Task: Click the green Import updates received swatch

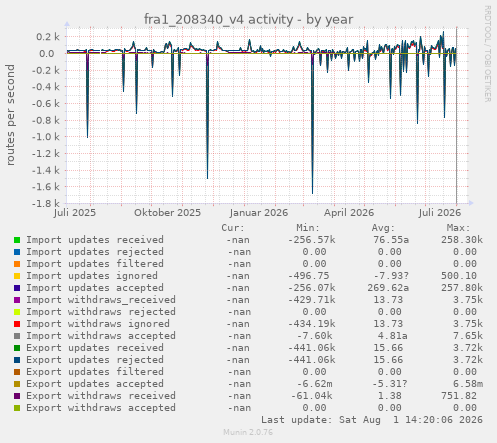Action: 17,240
